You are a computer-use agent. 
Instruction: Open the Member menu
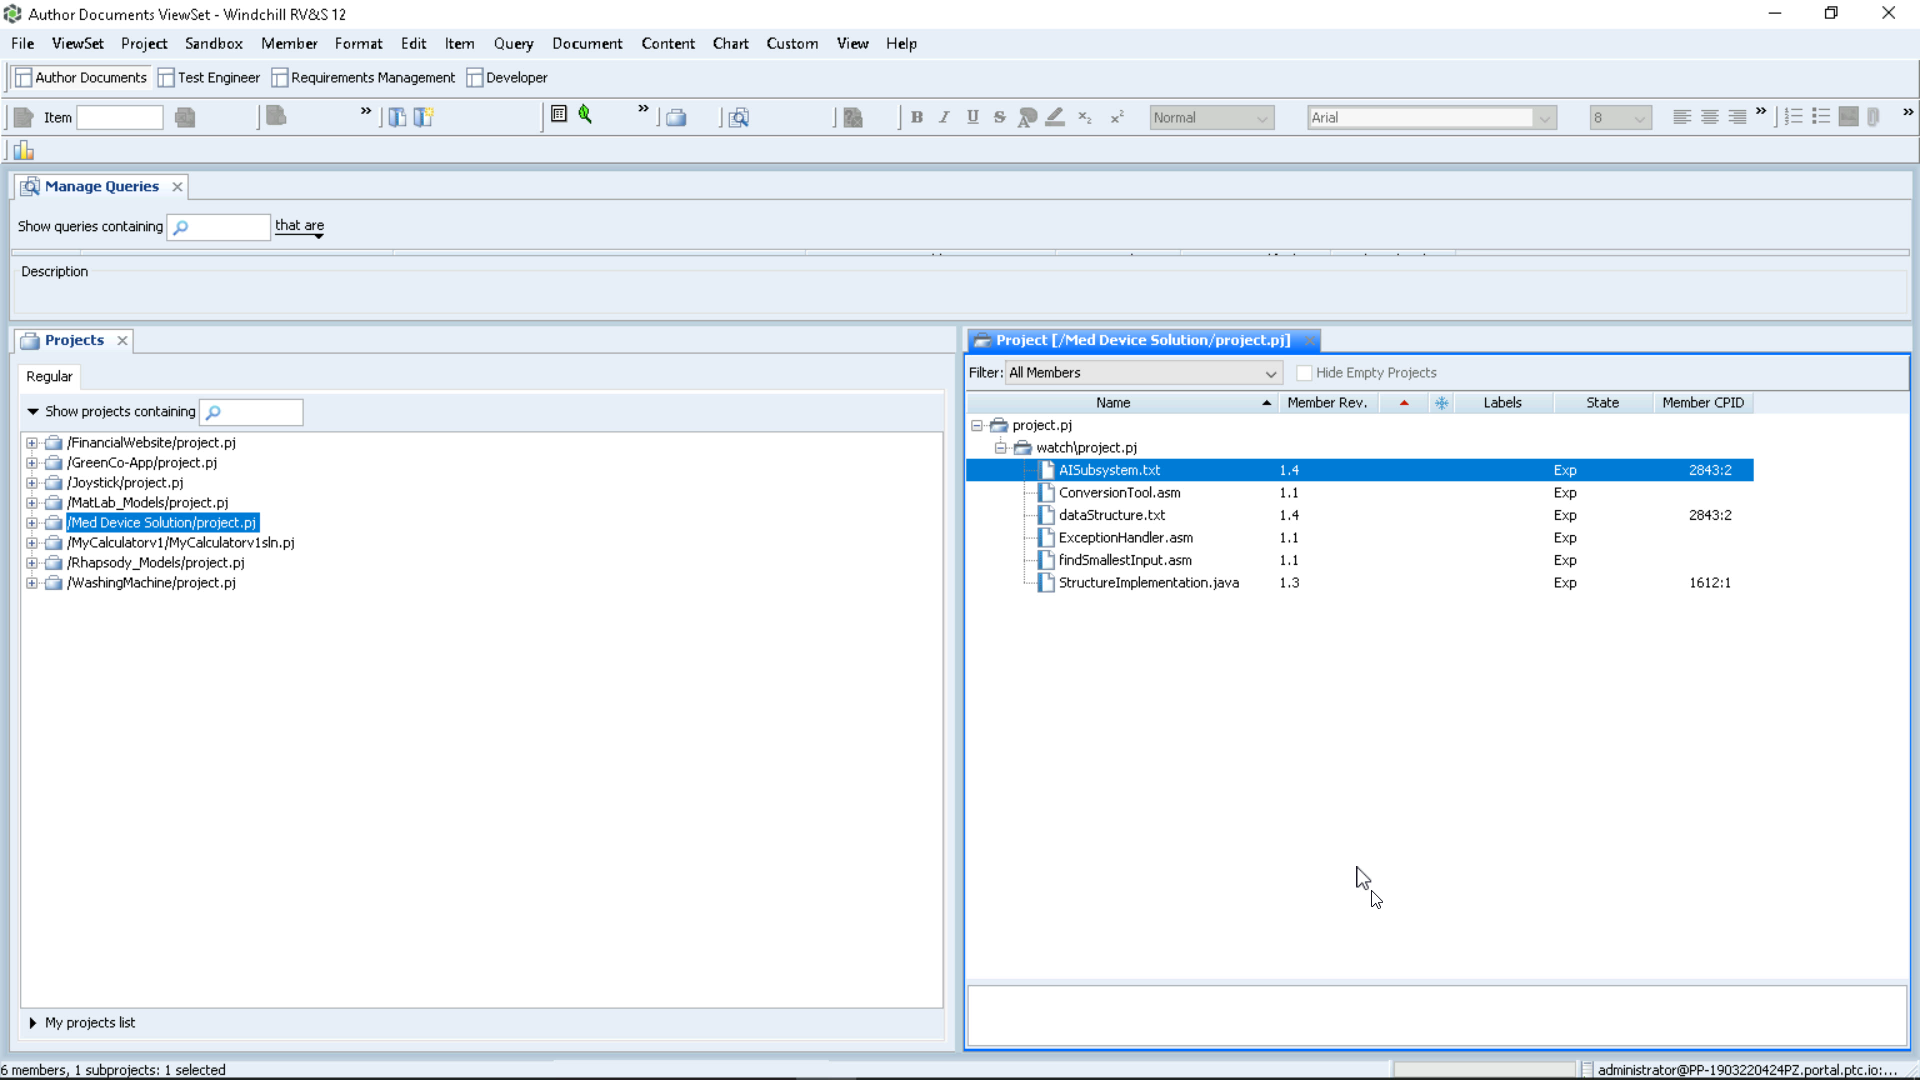coord(289,44)
